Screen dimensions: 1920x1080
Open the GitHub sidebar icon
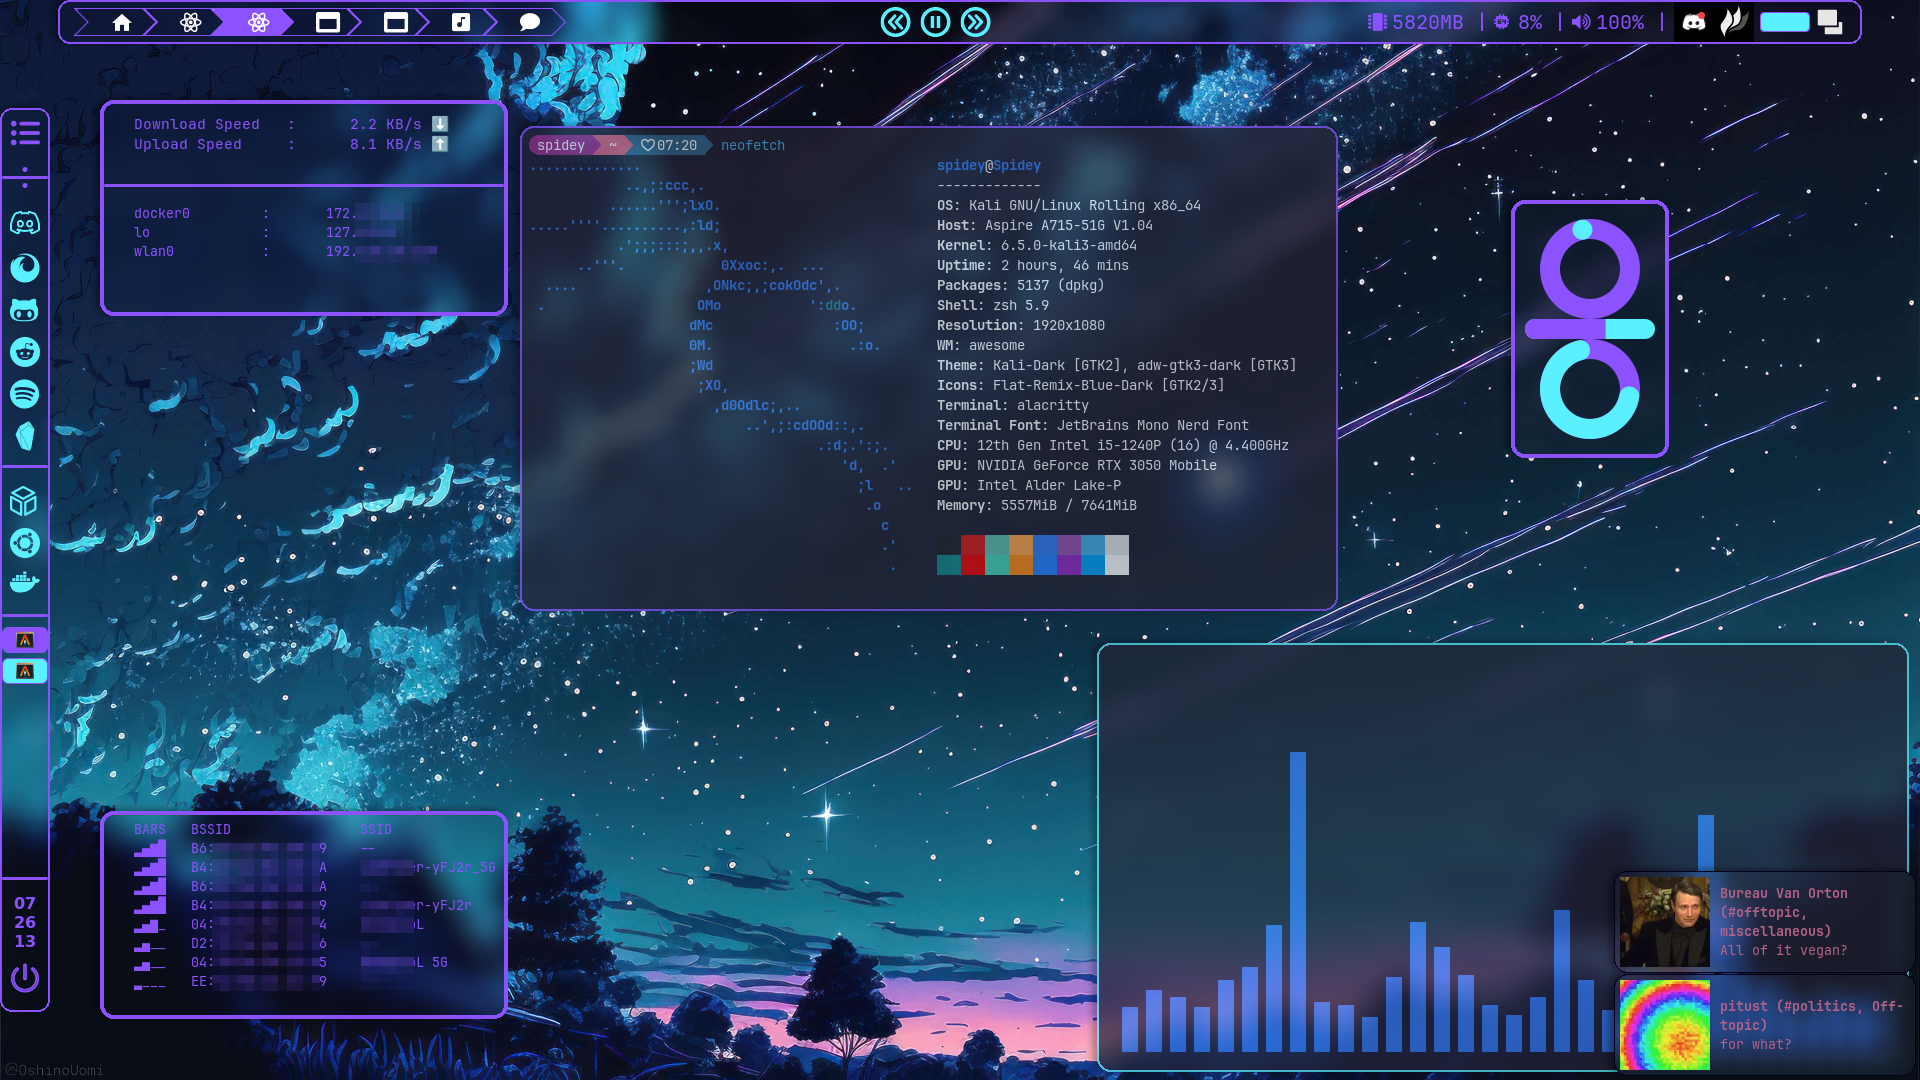tap(25, 310)
